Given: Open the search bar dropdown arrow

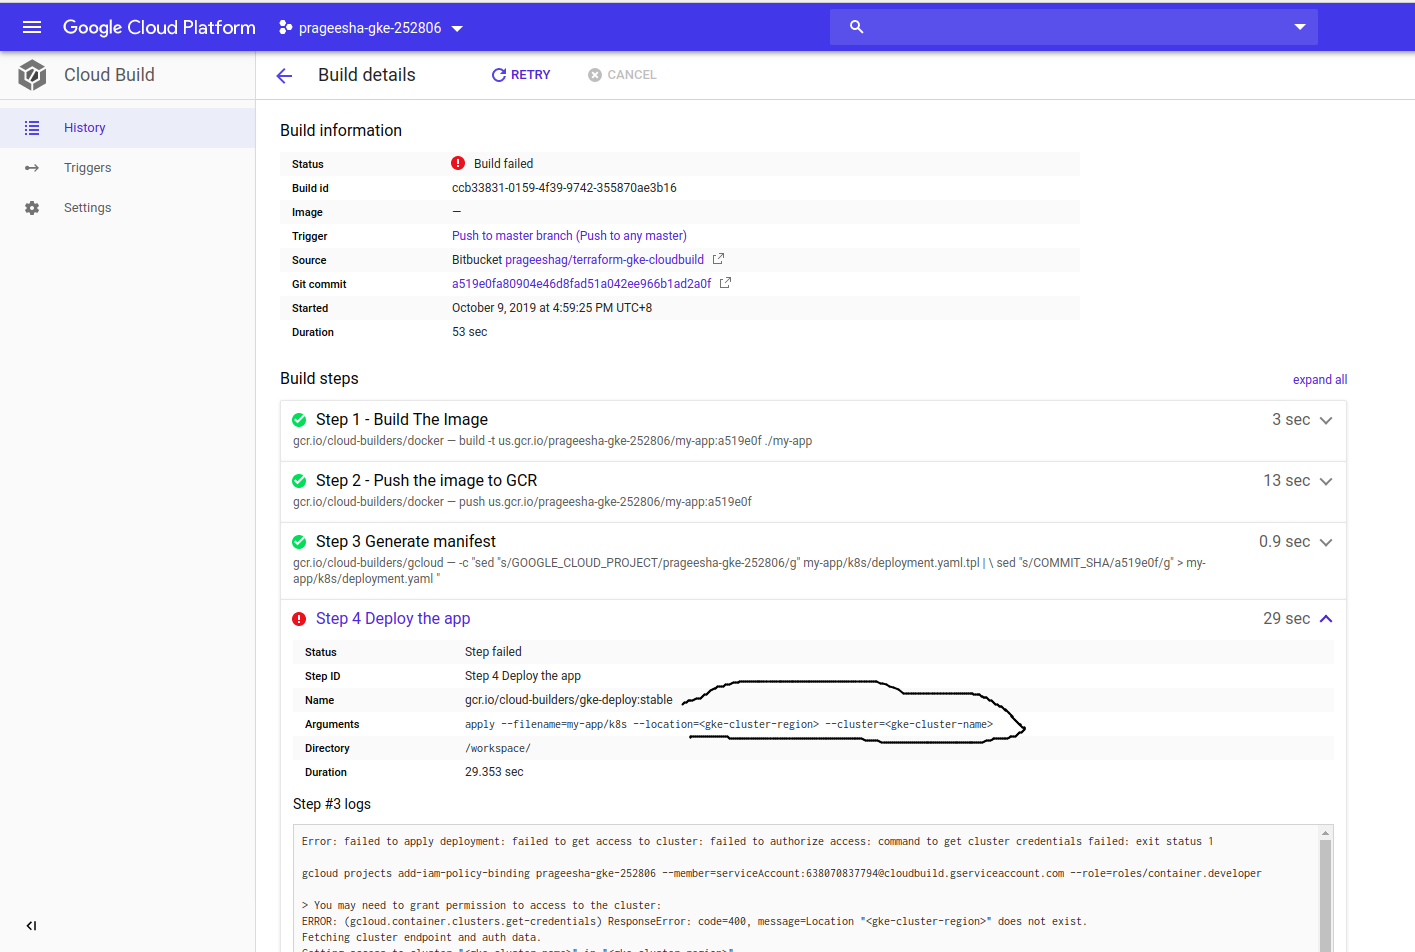Looking at the screenshot, I should coord(1299,27).
